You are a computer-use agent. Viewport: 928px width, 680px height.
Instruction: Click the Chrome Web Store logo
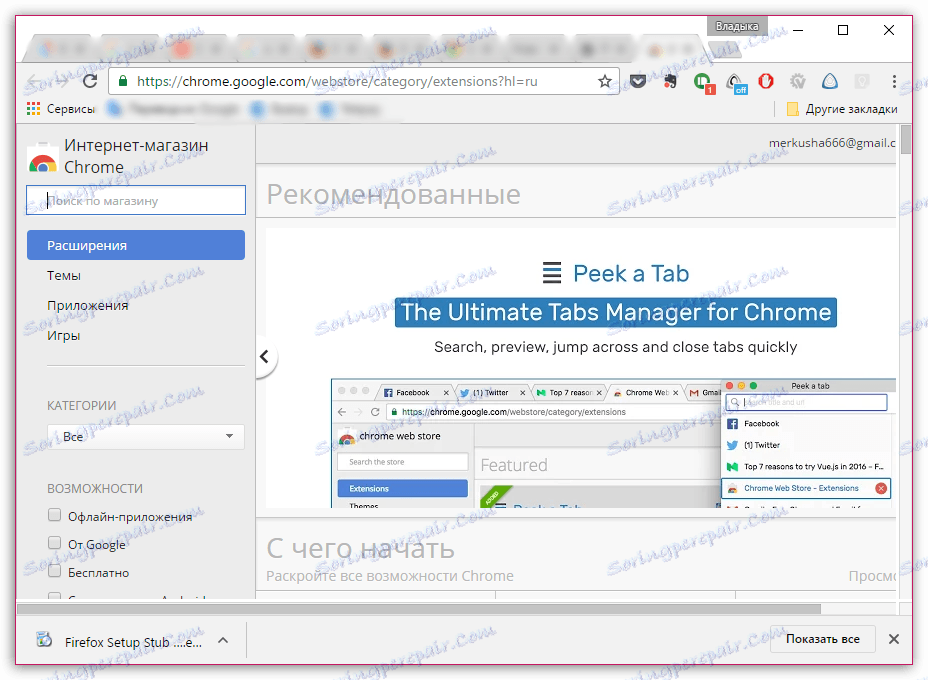point(43,157)
